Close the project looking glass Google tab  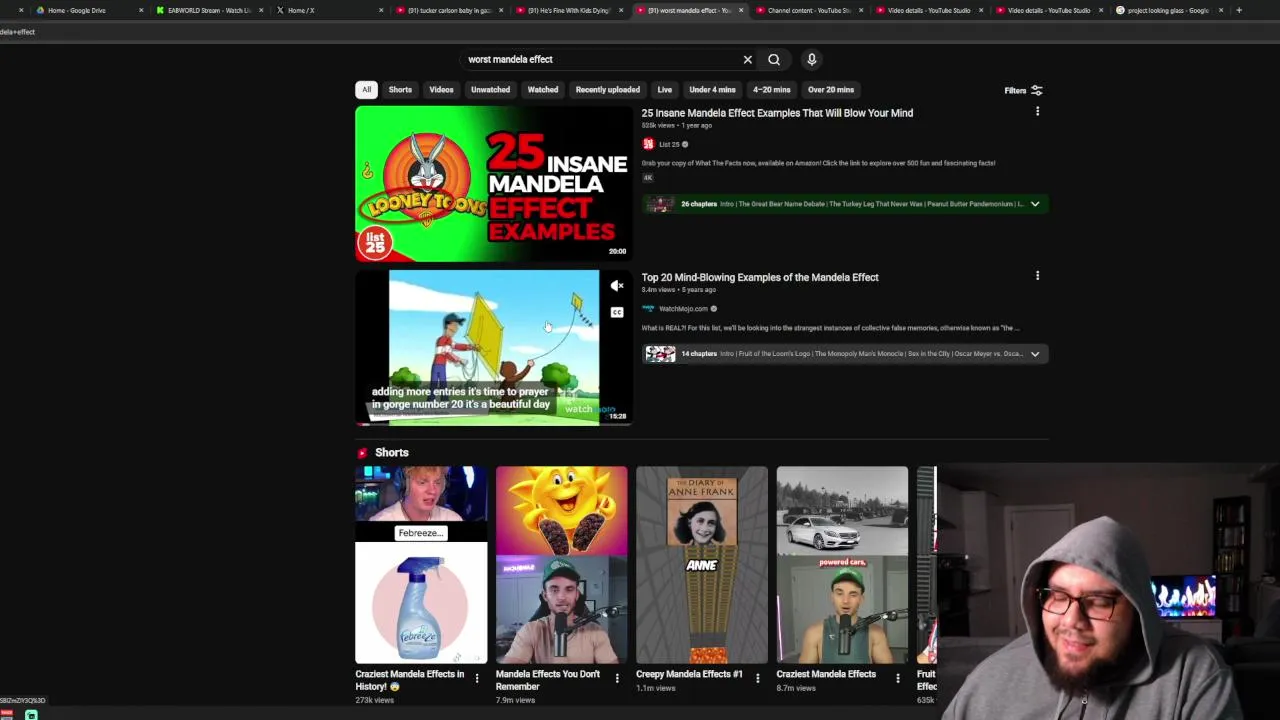(x=1221, y=10)
